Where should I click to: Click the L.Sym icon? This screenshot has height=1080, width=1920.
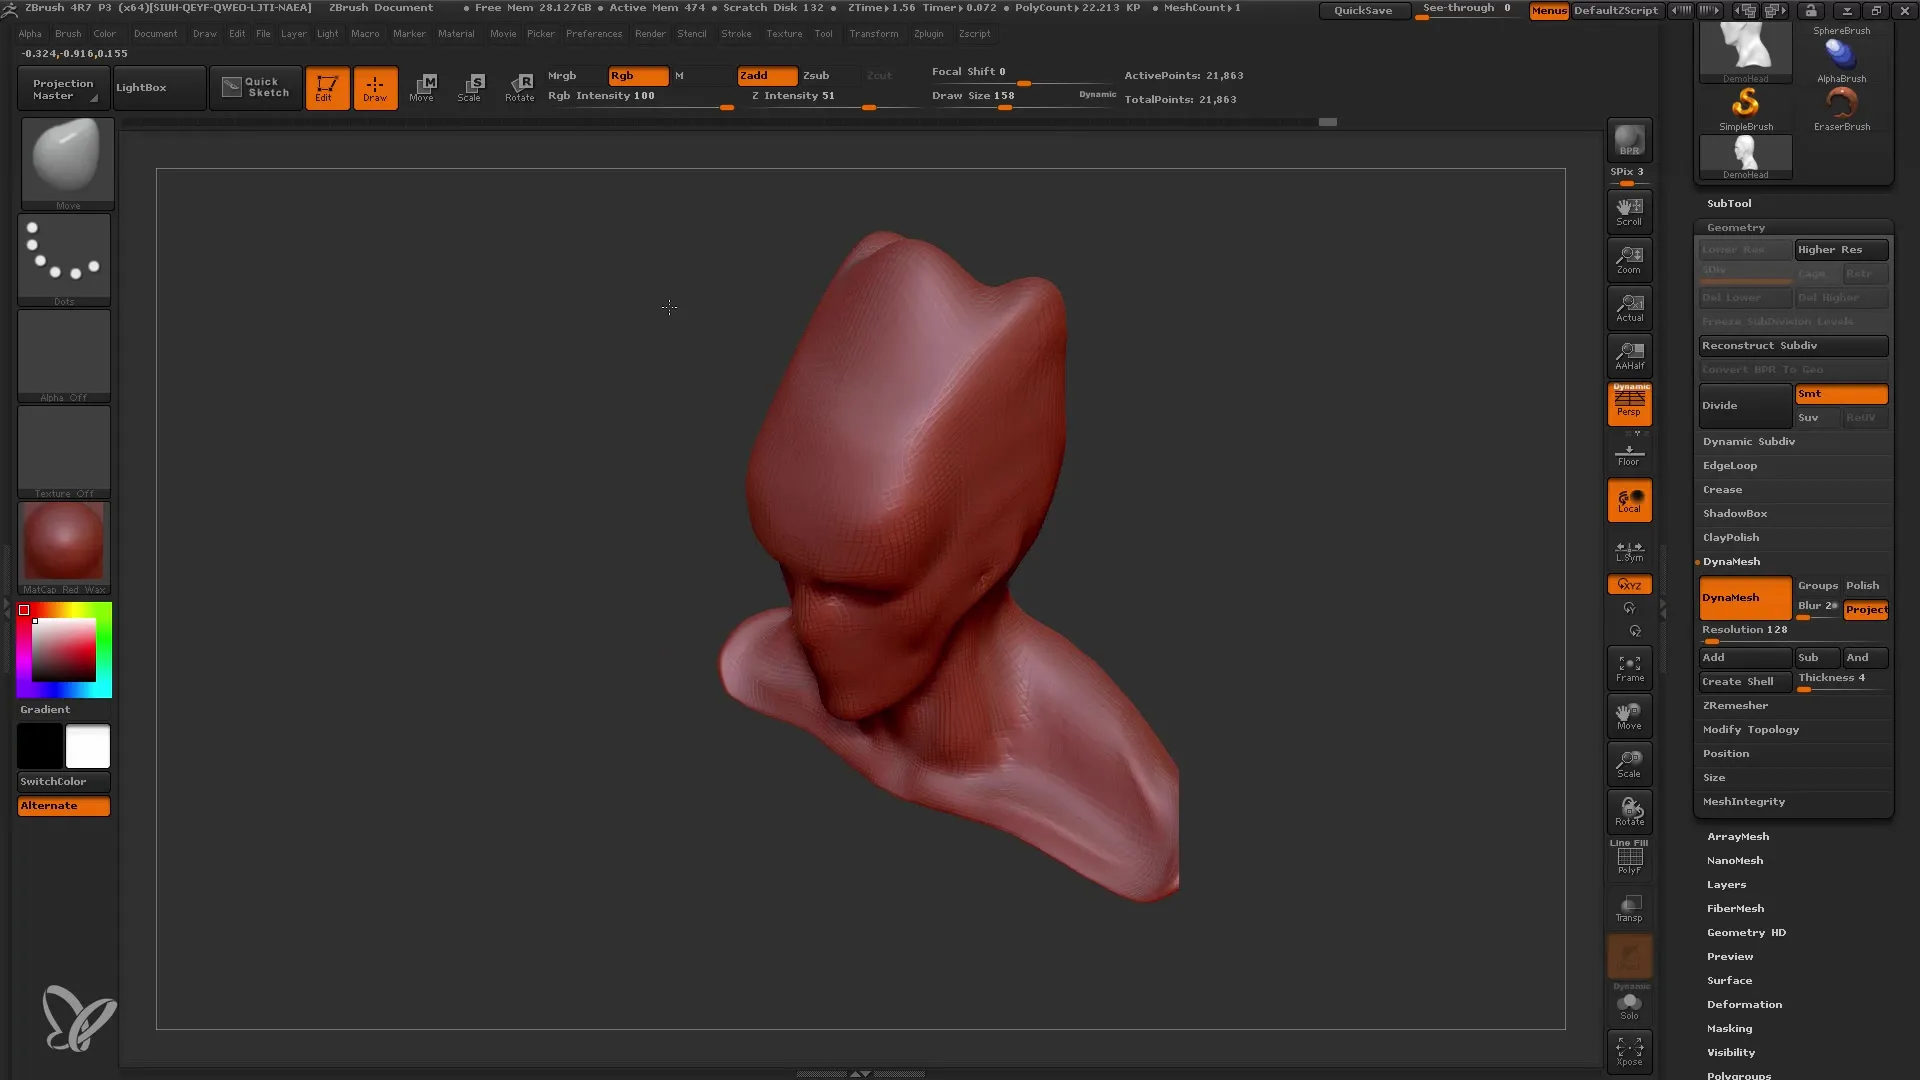tap(1629, 551)
